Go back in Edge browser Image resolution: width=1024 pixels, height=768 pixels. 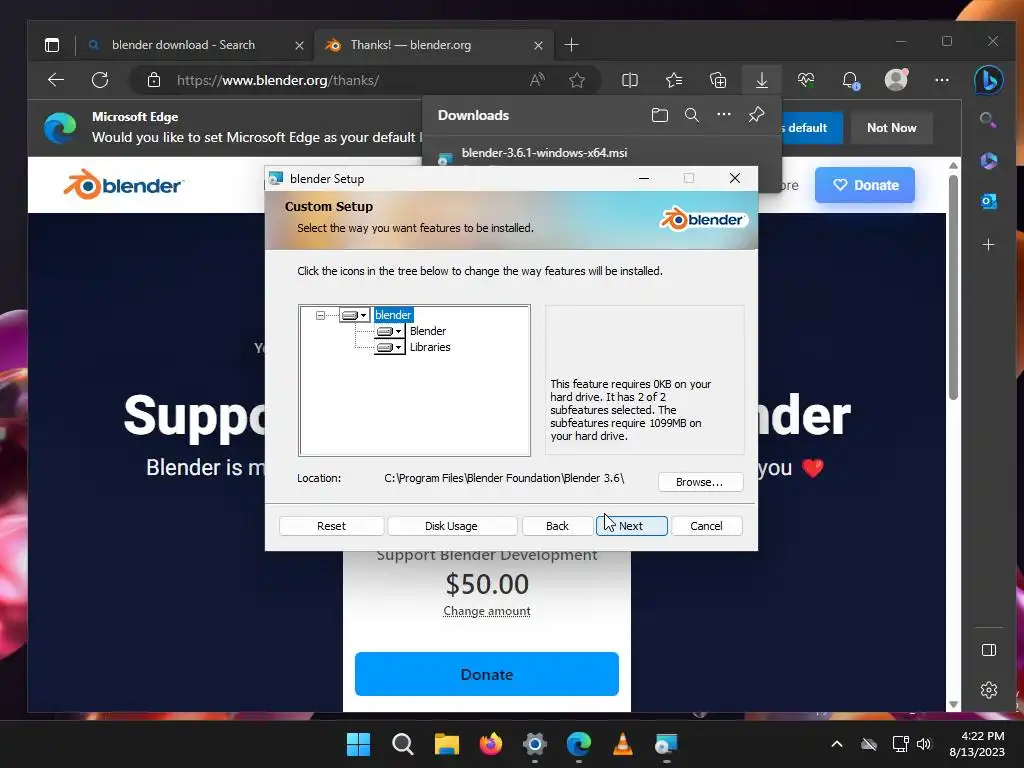pos(56,80)
